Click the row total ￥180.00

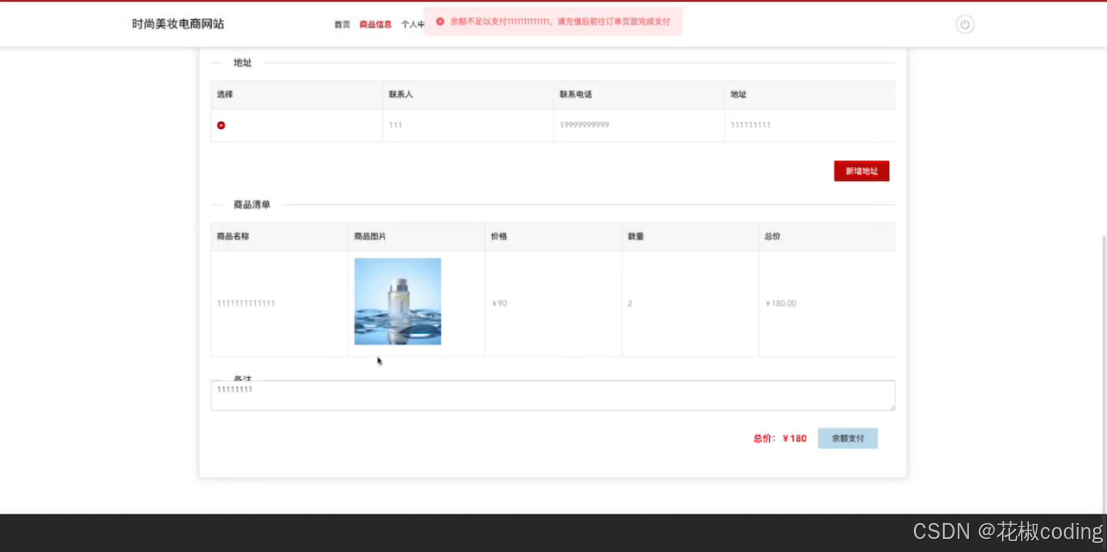781,304
